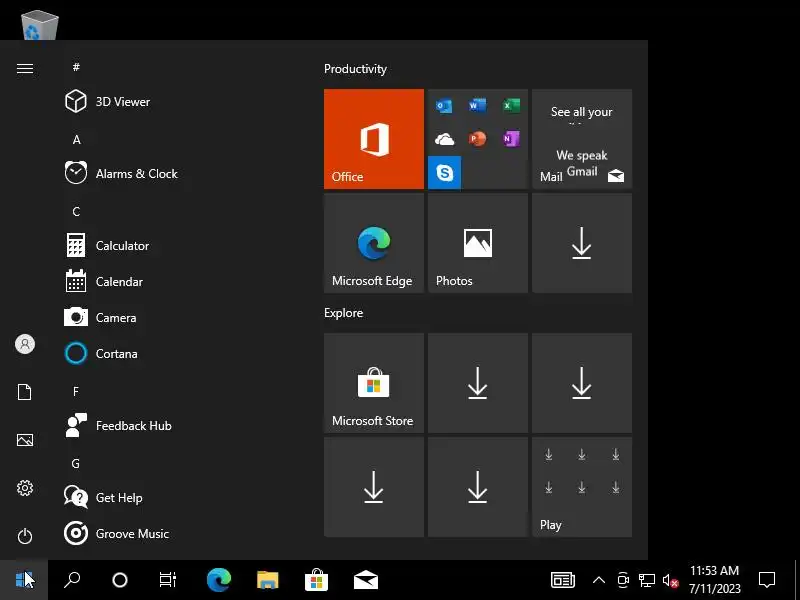Image resolution: width=800 pixels, height=600 pixels.
Task: Open News and interests widget
Action: click(x=563, y=580)
